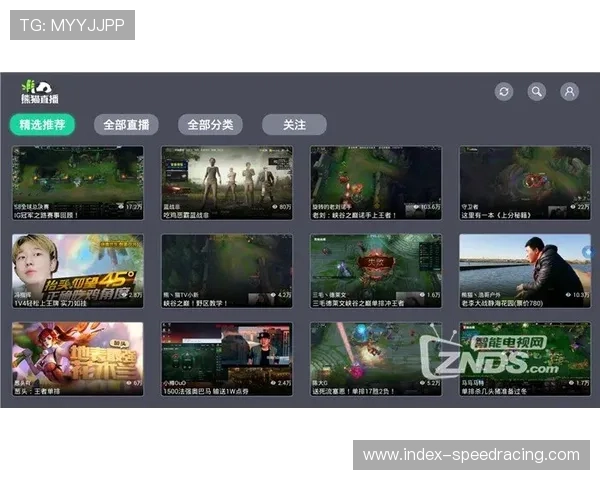The image size is (600, 480).
Task: Open the 上分秘籍 stream thumbnail
Action: (x=524, y=178)
